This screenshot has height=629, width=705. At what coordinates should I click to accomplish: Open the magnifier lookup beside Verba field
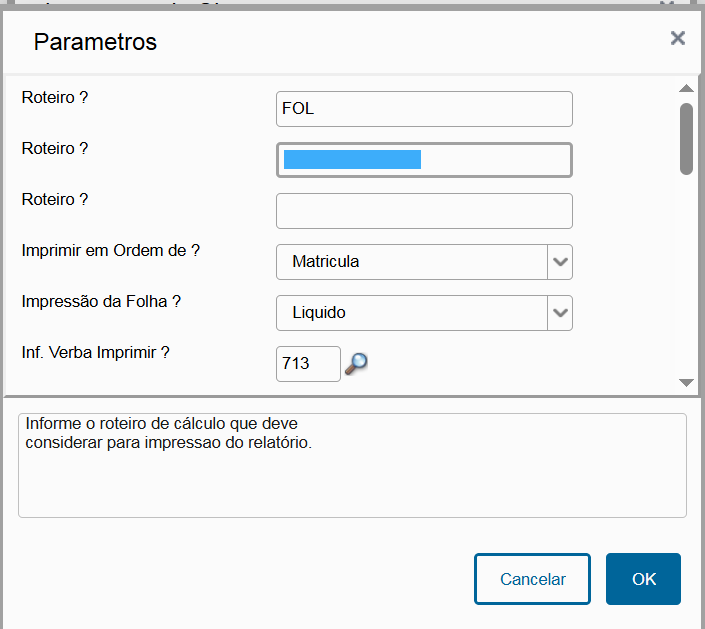pos(356,364)
